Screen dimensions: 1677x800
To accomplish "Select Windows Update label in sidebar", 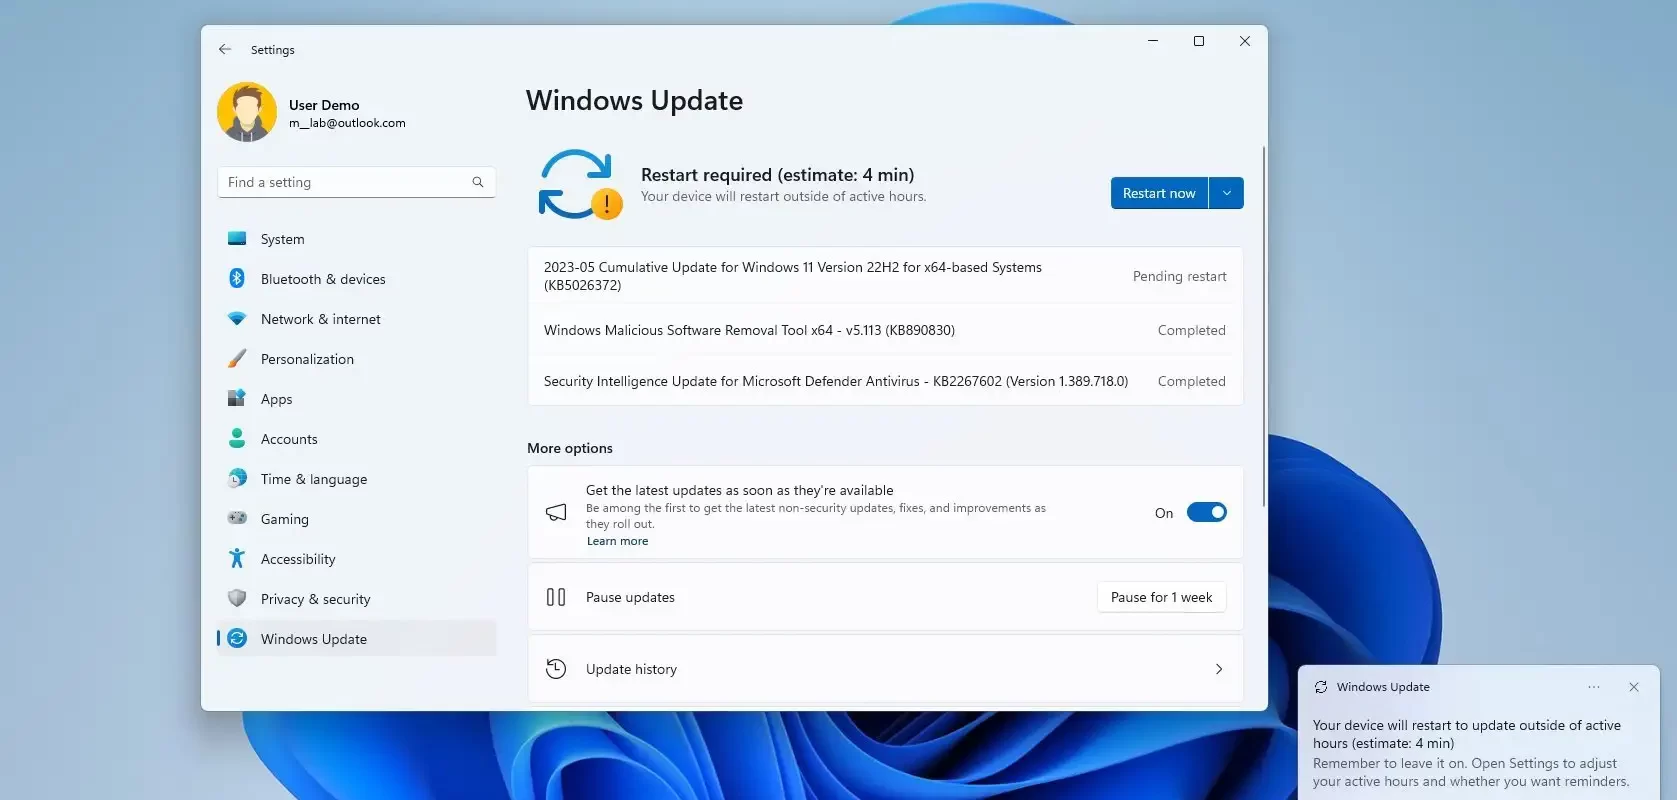I will coord(314,639).
